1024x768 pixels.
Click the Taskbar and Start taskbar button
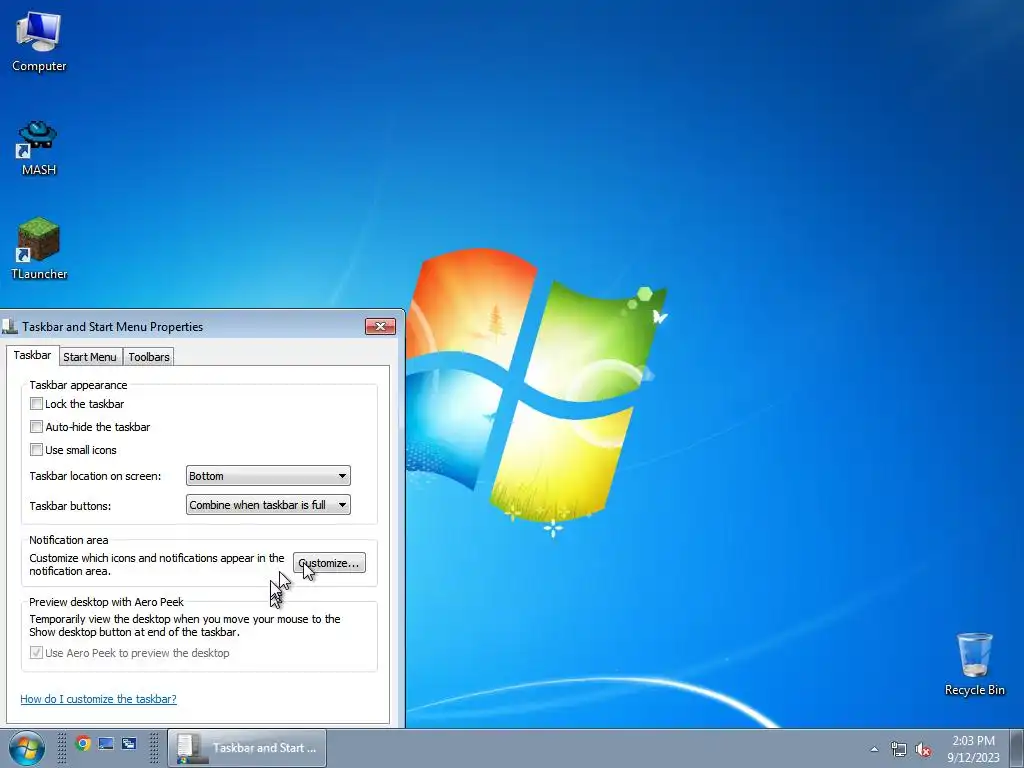coord(248,748)
